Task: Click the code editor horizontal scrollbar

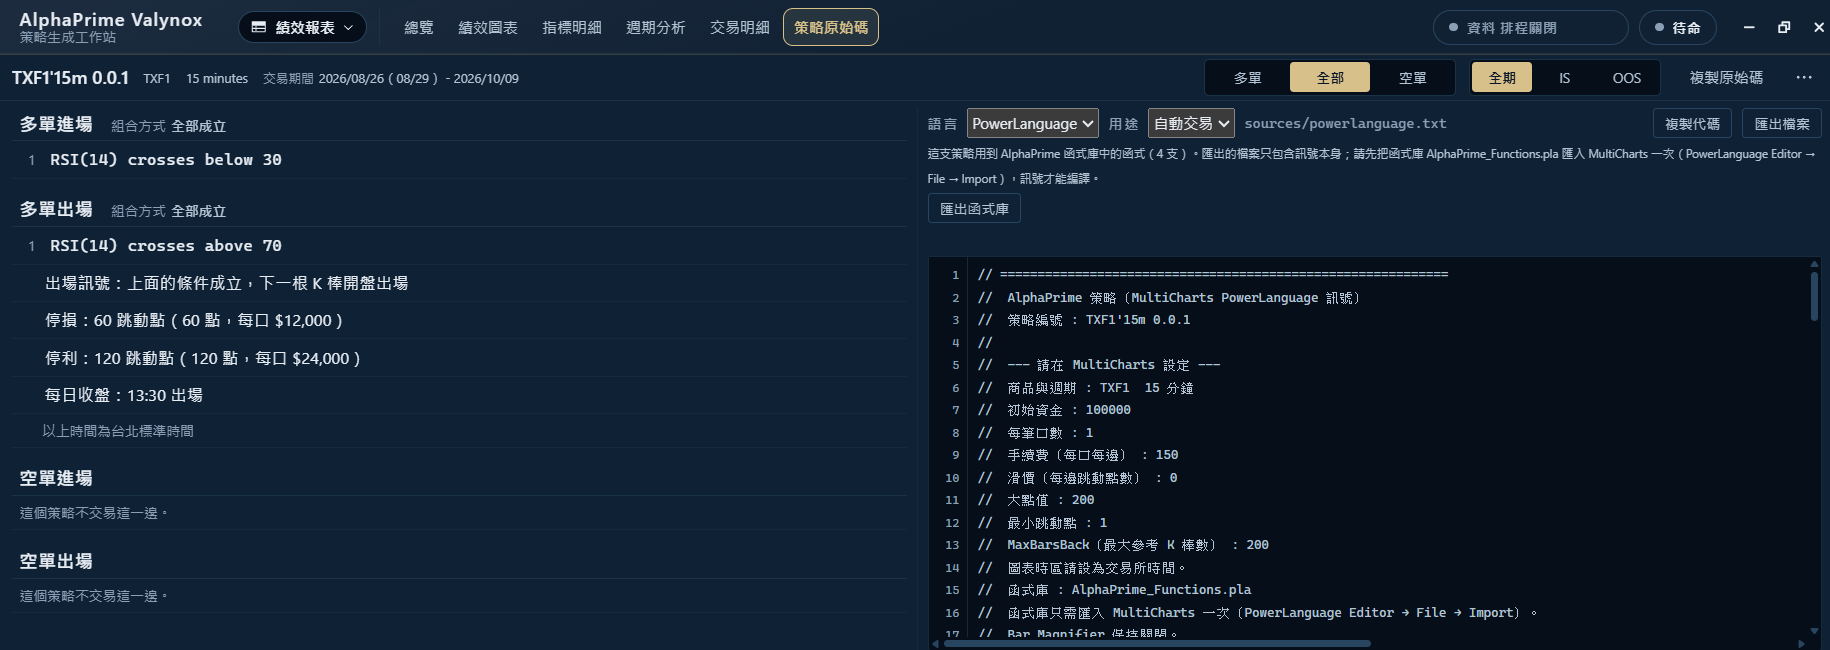Action: (1157, 643)
